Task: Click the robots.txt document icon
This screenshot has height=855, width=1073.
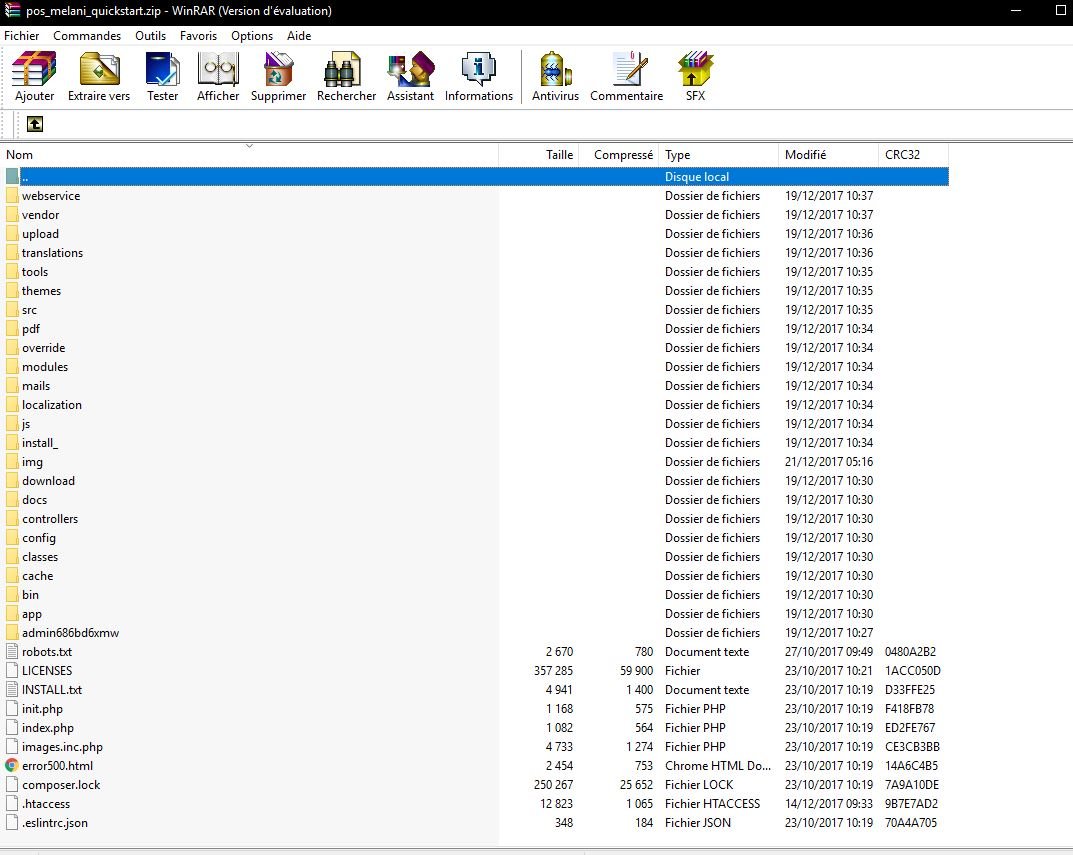Action: 12,652
